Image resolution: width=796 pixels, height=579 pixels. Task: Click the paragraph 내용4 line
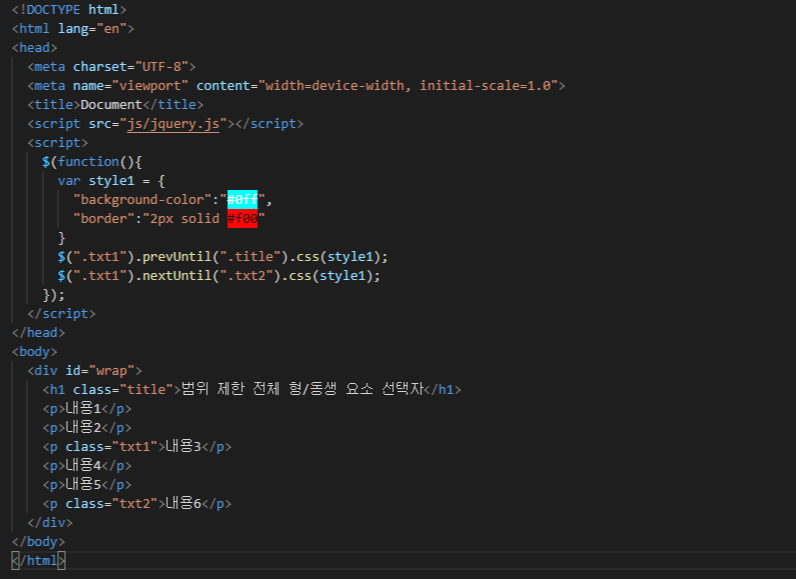click(x=87, y=466)
